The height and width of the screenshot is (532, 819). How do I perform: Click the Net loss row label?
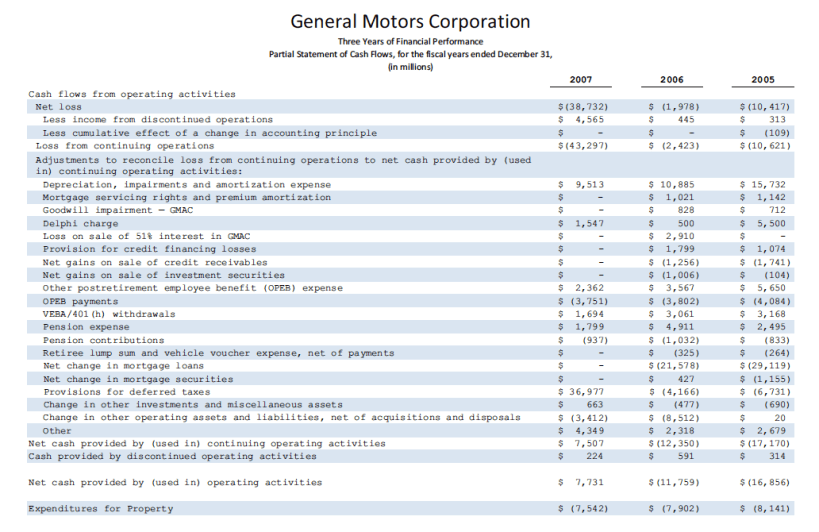coord(59,106)
